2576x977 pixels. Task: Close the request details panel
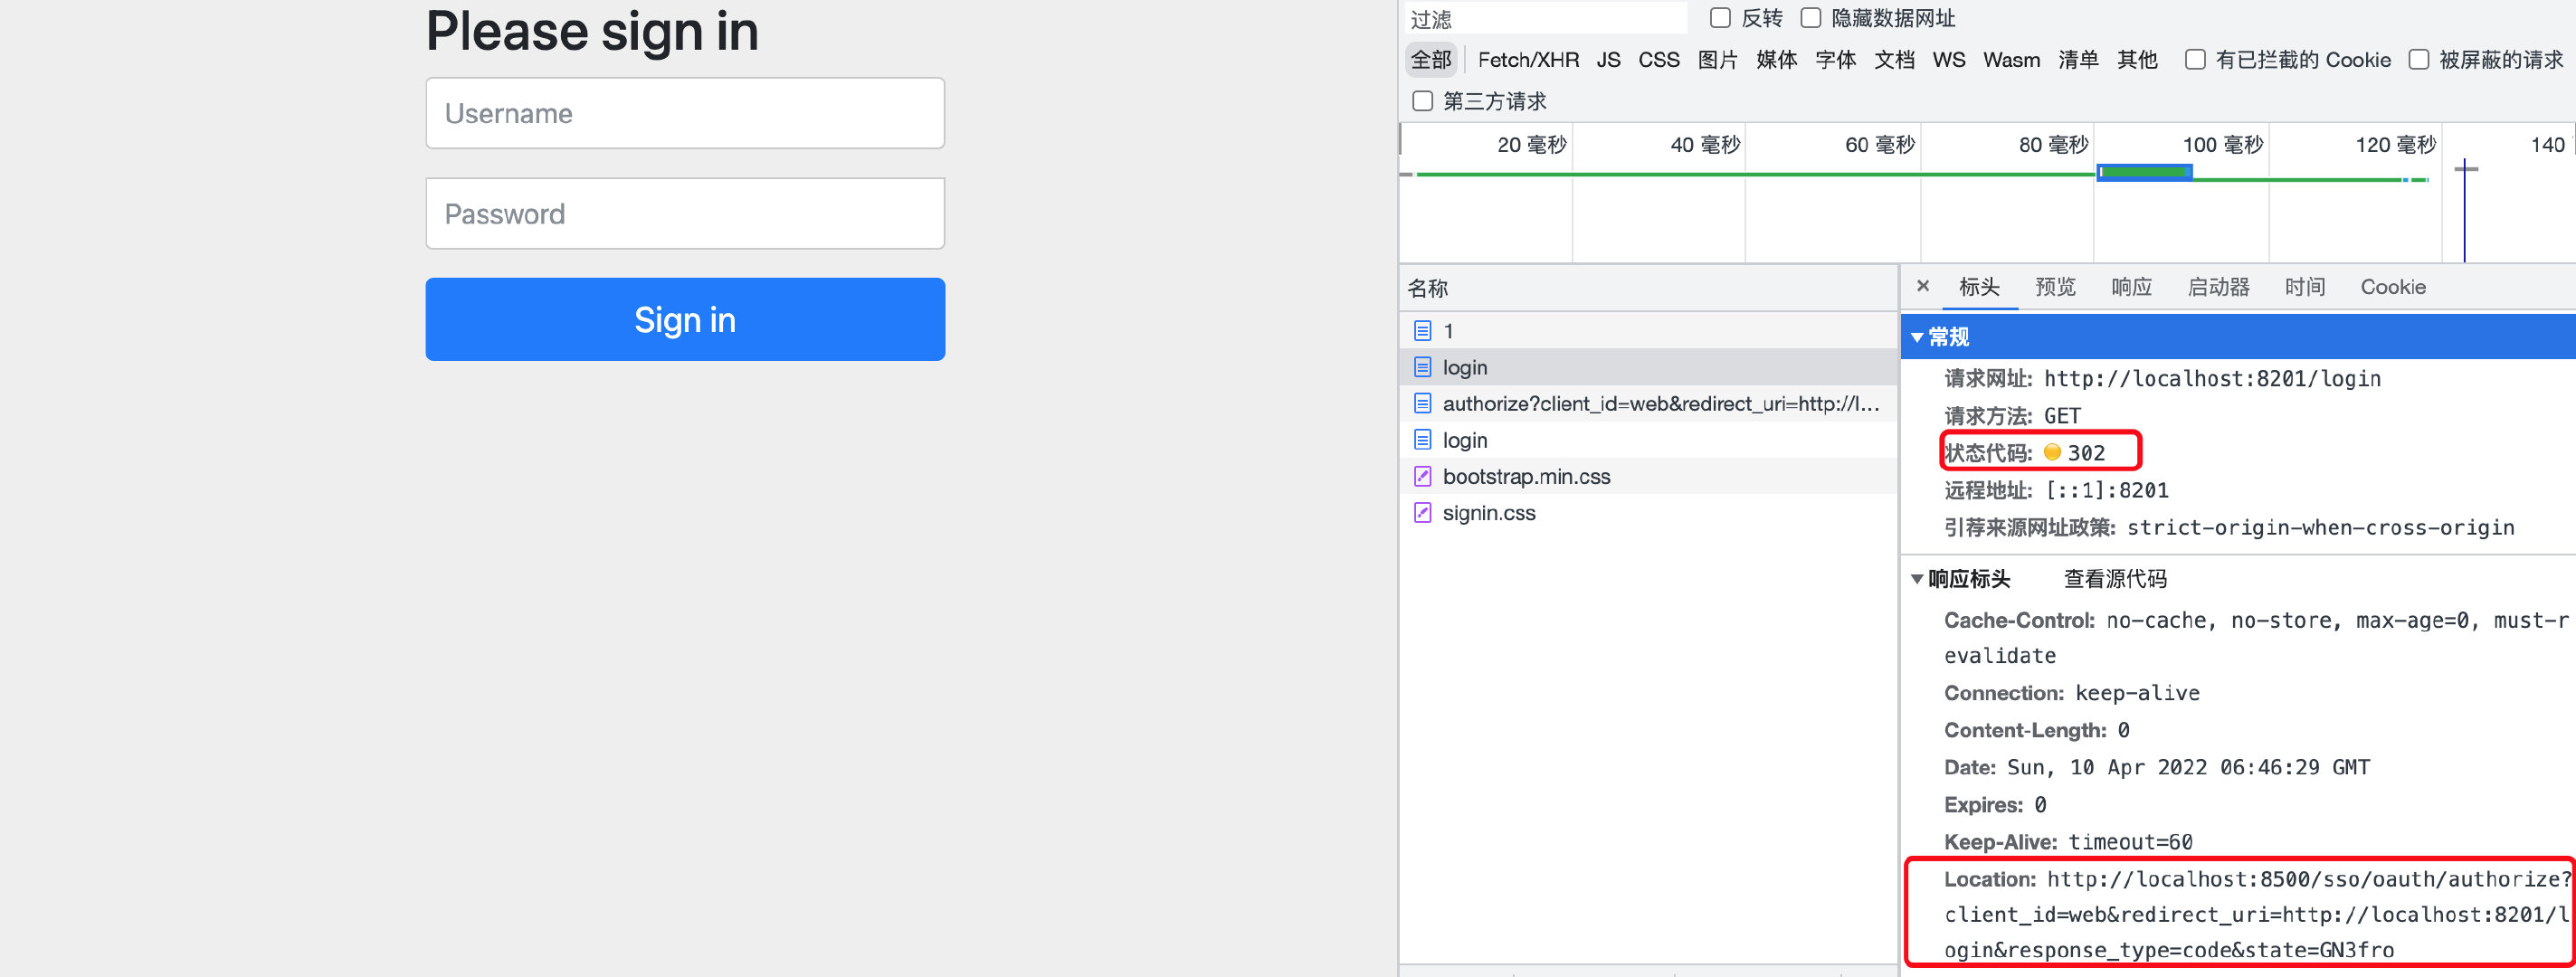(1922, 287)
